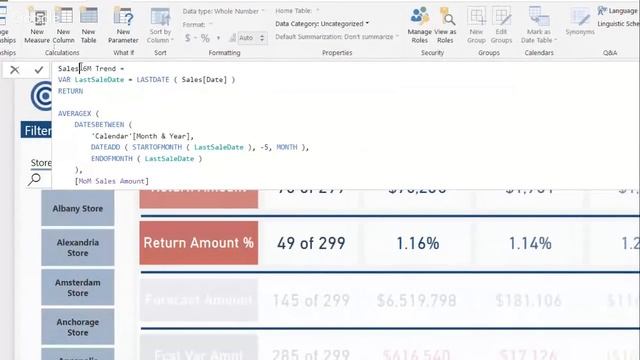This screenshot has height=360, width=640.
Task: Expand Data Category Uncategorized dropdown
Action: point(322,24)
